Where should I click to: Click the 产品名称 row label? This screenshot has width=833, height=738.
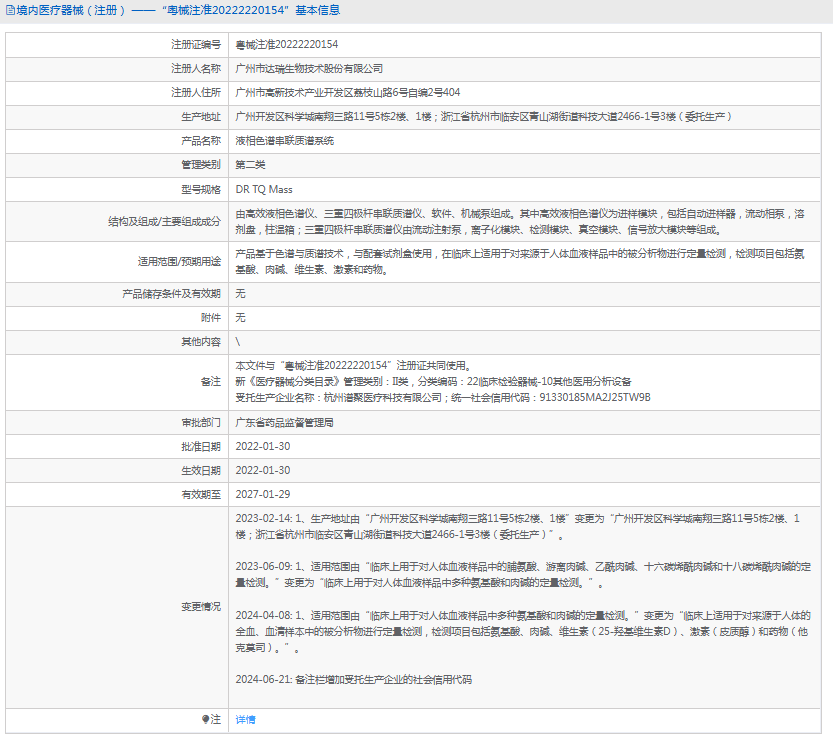click(201, 141)
